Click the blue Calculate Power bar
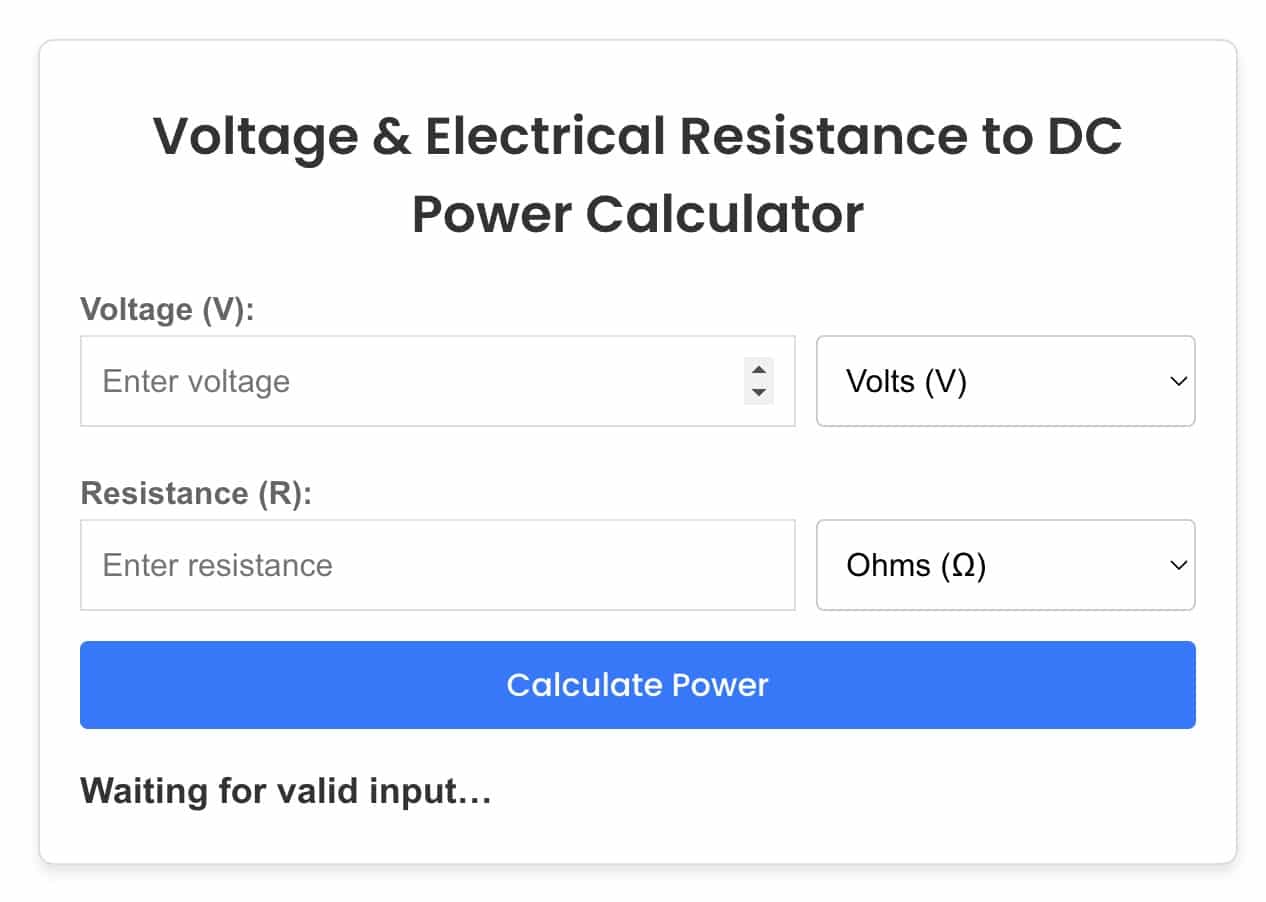The width and height of the screenshot is (1266, 902). point(637,685)
